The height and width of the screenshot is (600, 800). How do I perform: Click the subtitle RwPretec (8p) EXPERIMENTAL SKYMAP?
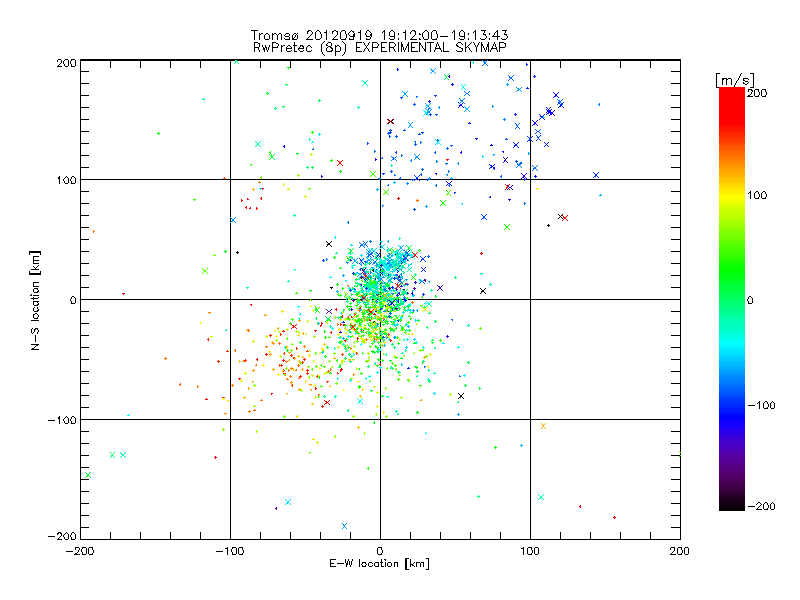pos(380,48)
